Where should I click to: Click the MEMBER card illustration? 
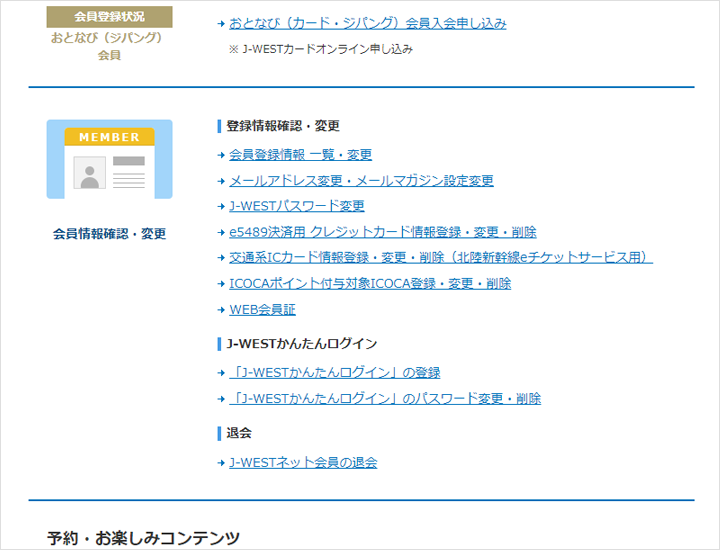(x=109, y=159)
